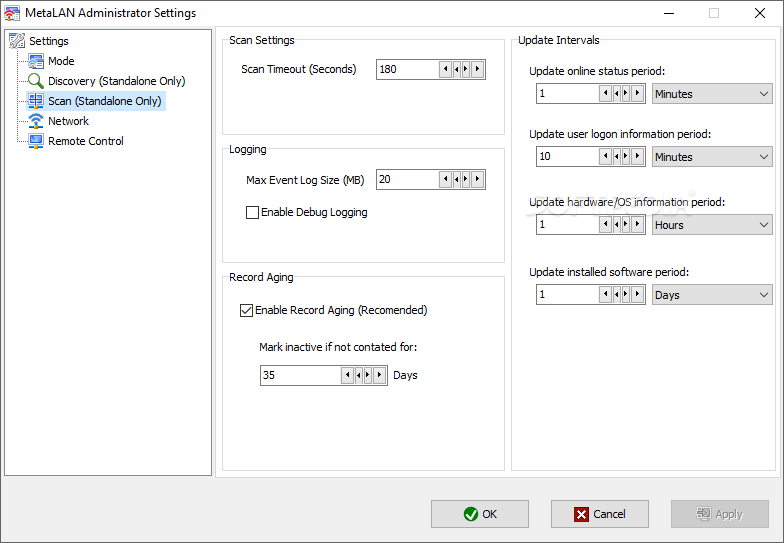Increase Max Event Log Size using outer right arrow
Screen dimensions: 784x543
point(478,179)
